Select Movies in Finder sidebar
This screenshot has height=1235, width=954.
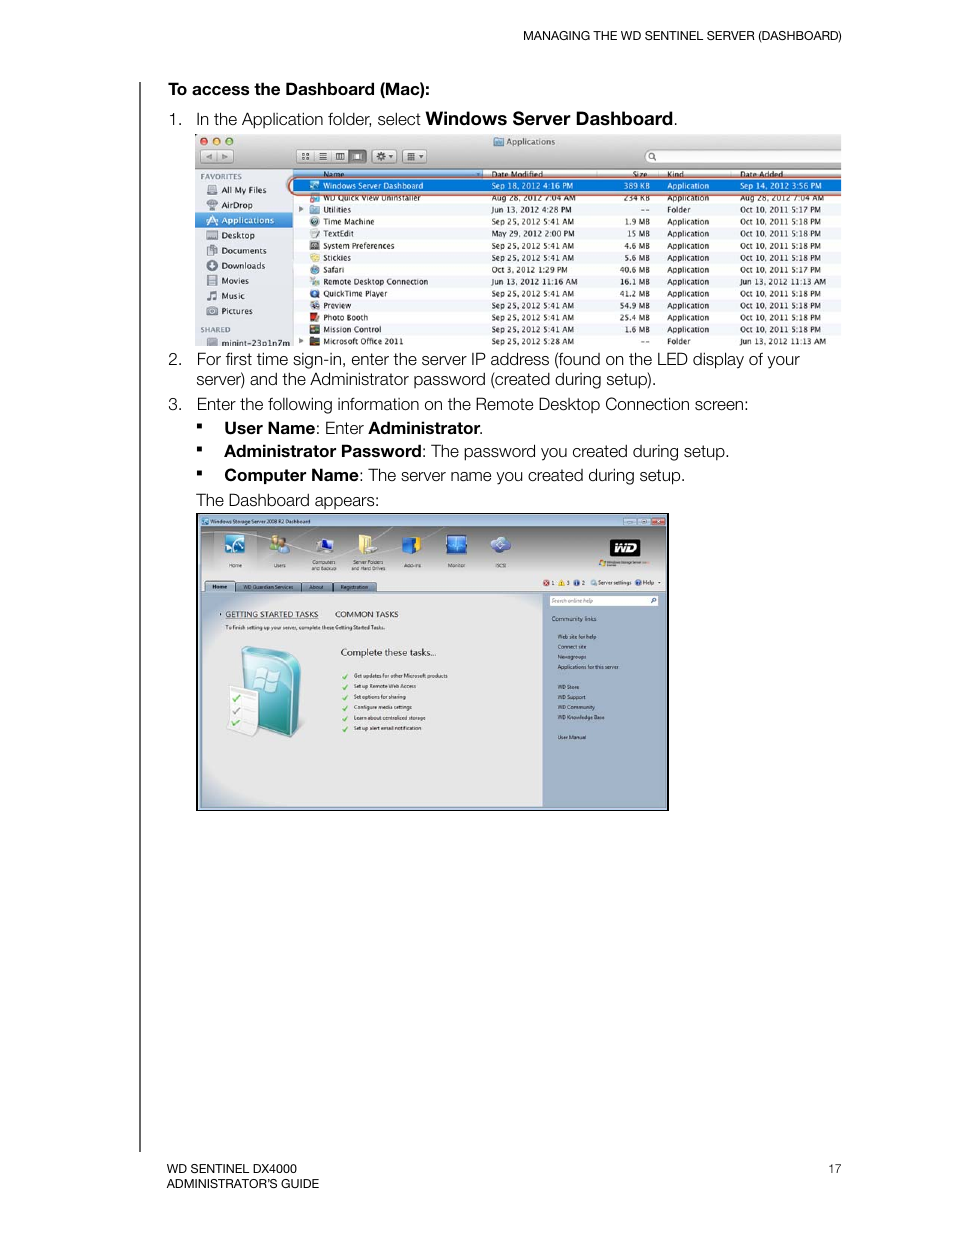pyautogui.click(x=235, y=281)
